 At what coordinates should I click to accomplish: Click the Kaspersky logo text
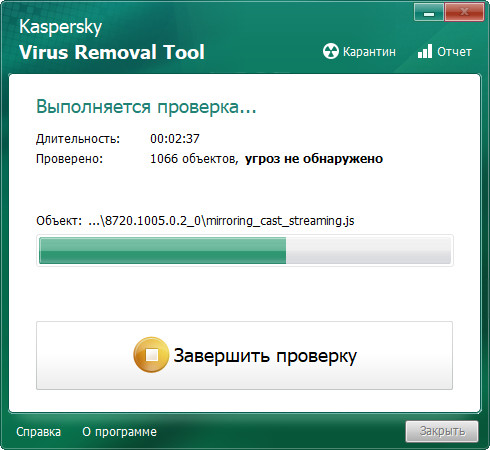60,27
